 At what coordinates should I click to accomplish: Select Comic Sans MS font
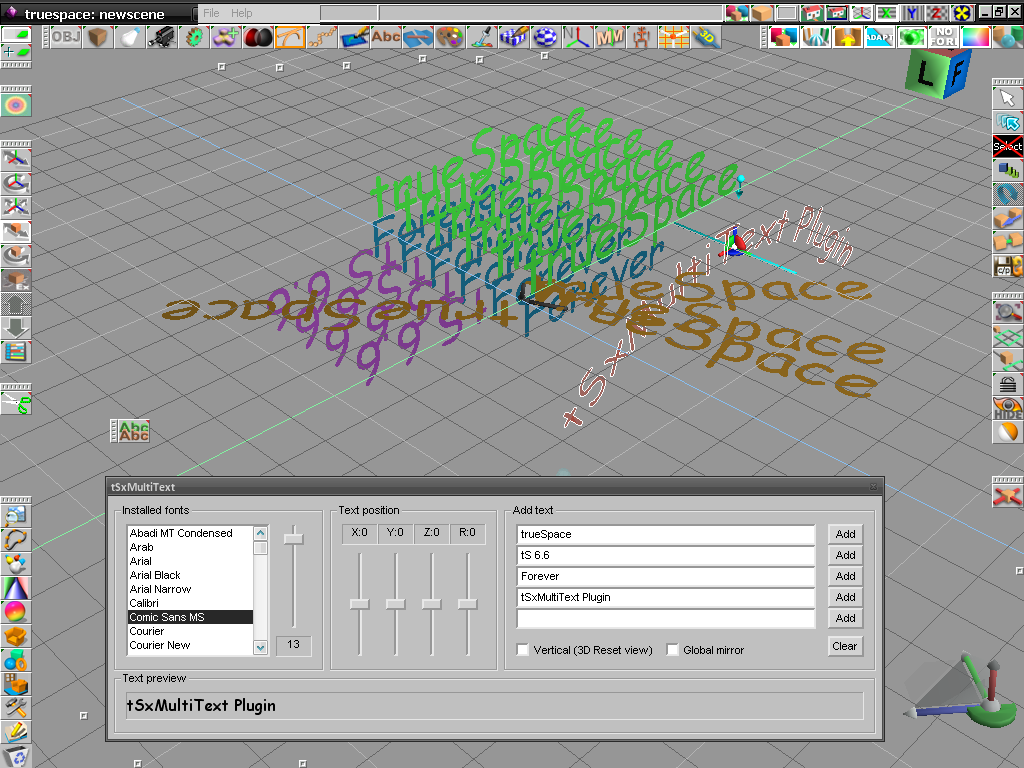point(190,617)
